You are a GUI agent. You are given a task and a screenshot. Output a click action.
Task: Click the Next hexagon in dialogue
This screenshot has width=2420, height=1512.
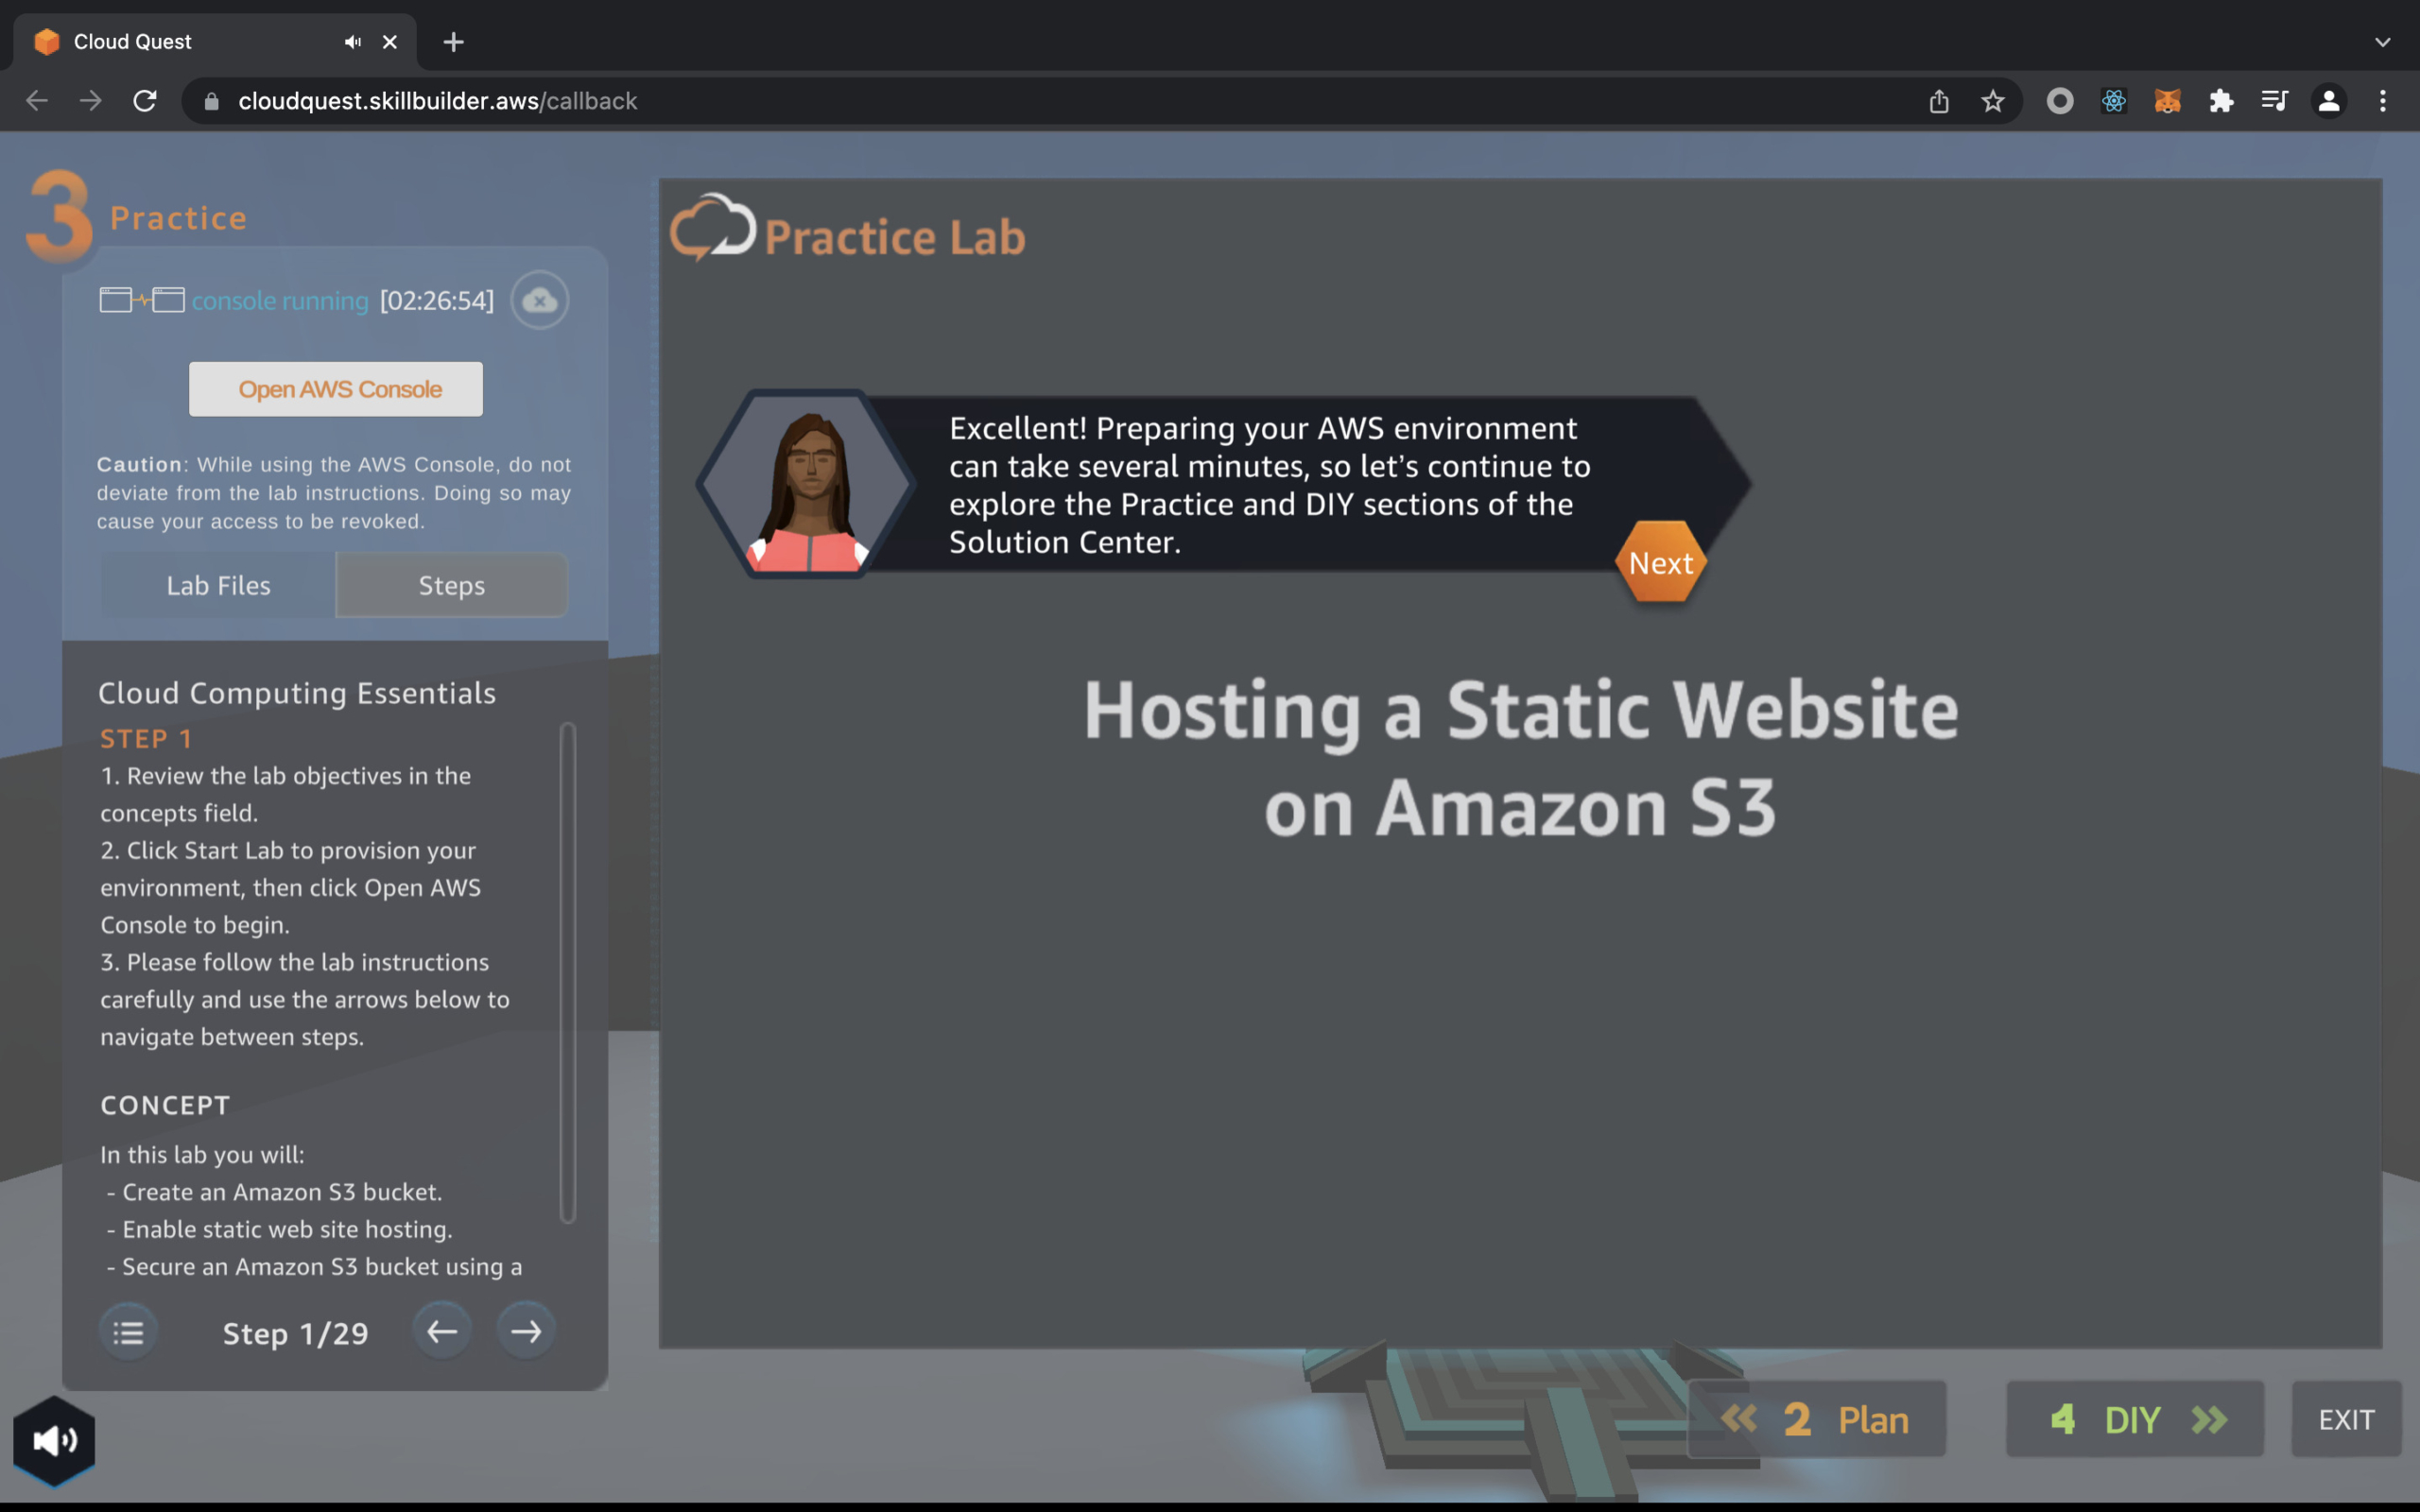tap(1660, 563)
